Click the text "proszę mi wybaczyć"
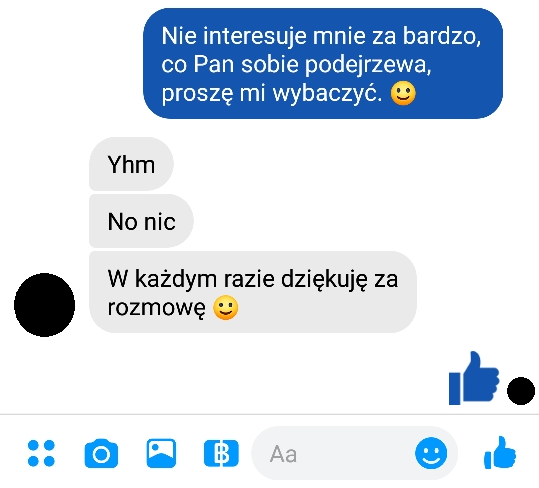539x488 pixels. click(272, 93)
